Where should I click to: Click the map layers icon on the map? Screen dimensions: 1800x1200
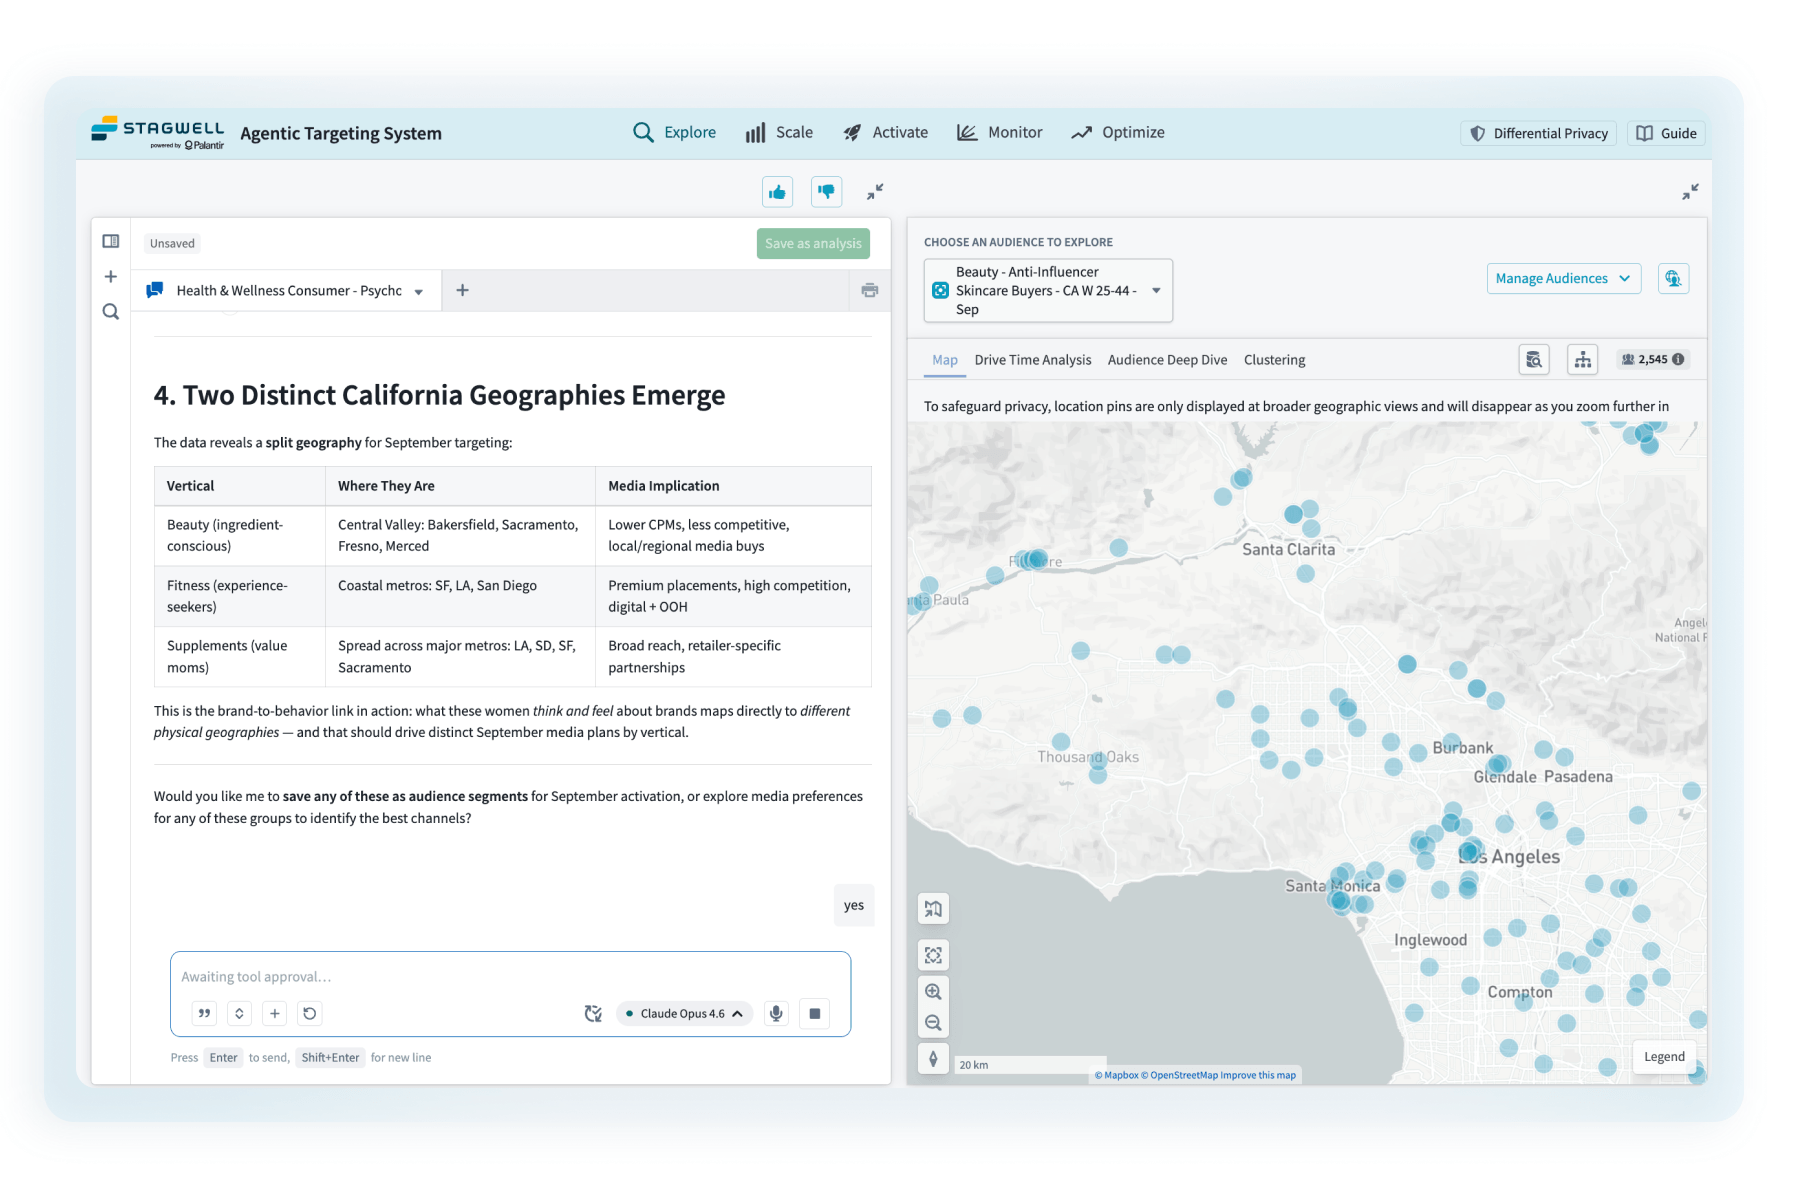pos(933,909)
